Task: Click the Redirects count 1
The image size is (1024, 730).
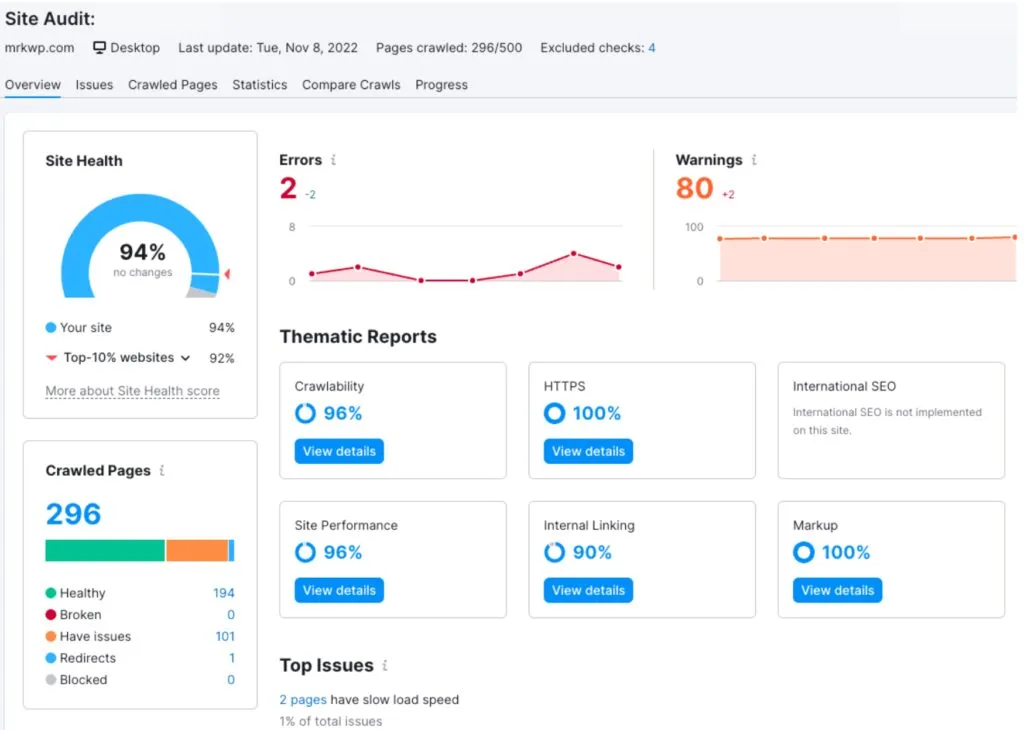Action: [232, 658]
